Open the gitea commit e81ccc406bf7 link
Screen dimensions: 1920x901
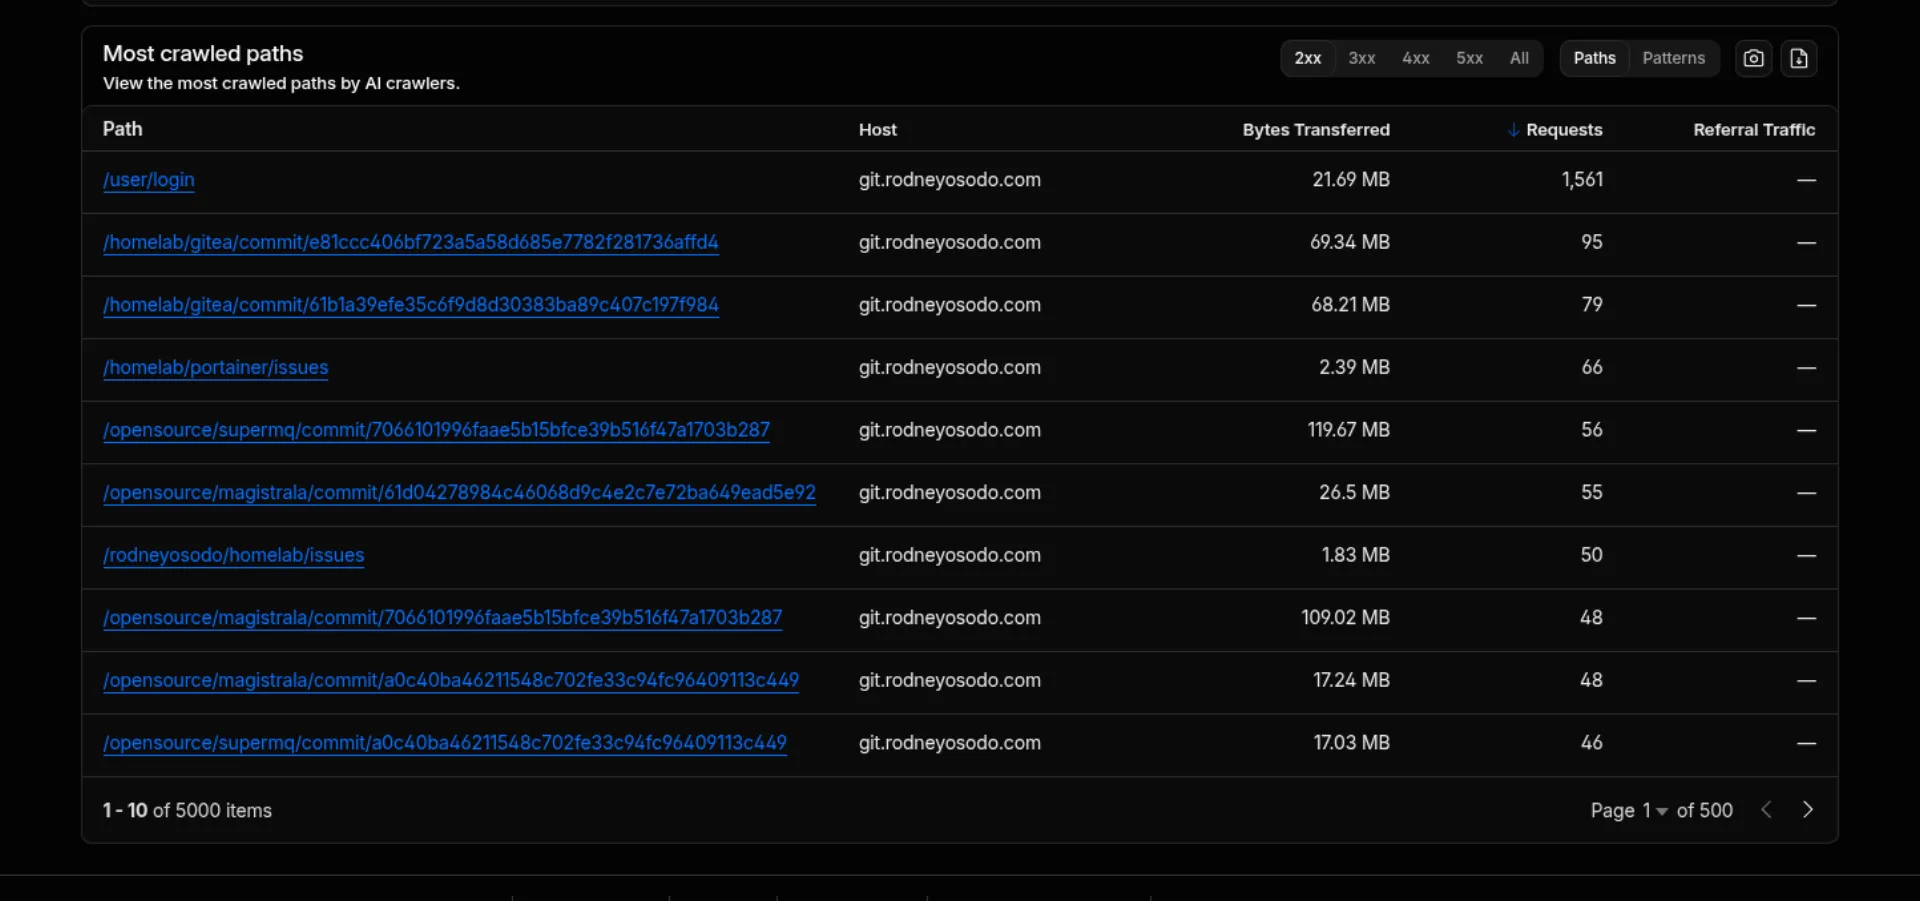click(411, 242)
